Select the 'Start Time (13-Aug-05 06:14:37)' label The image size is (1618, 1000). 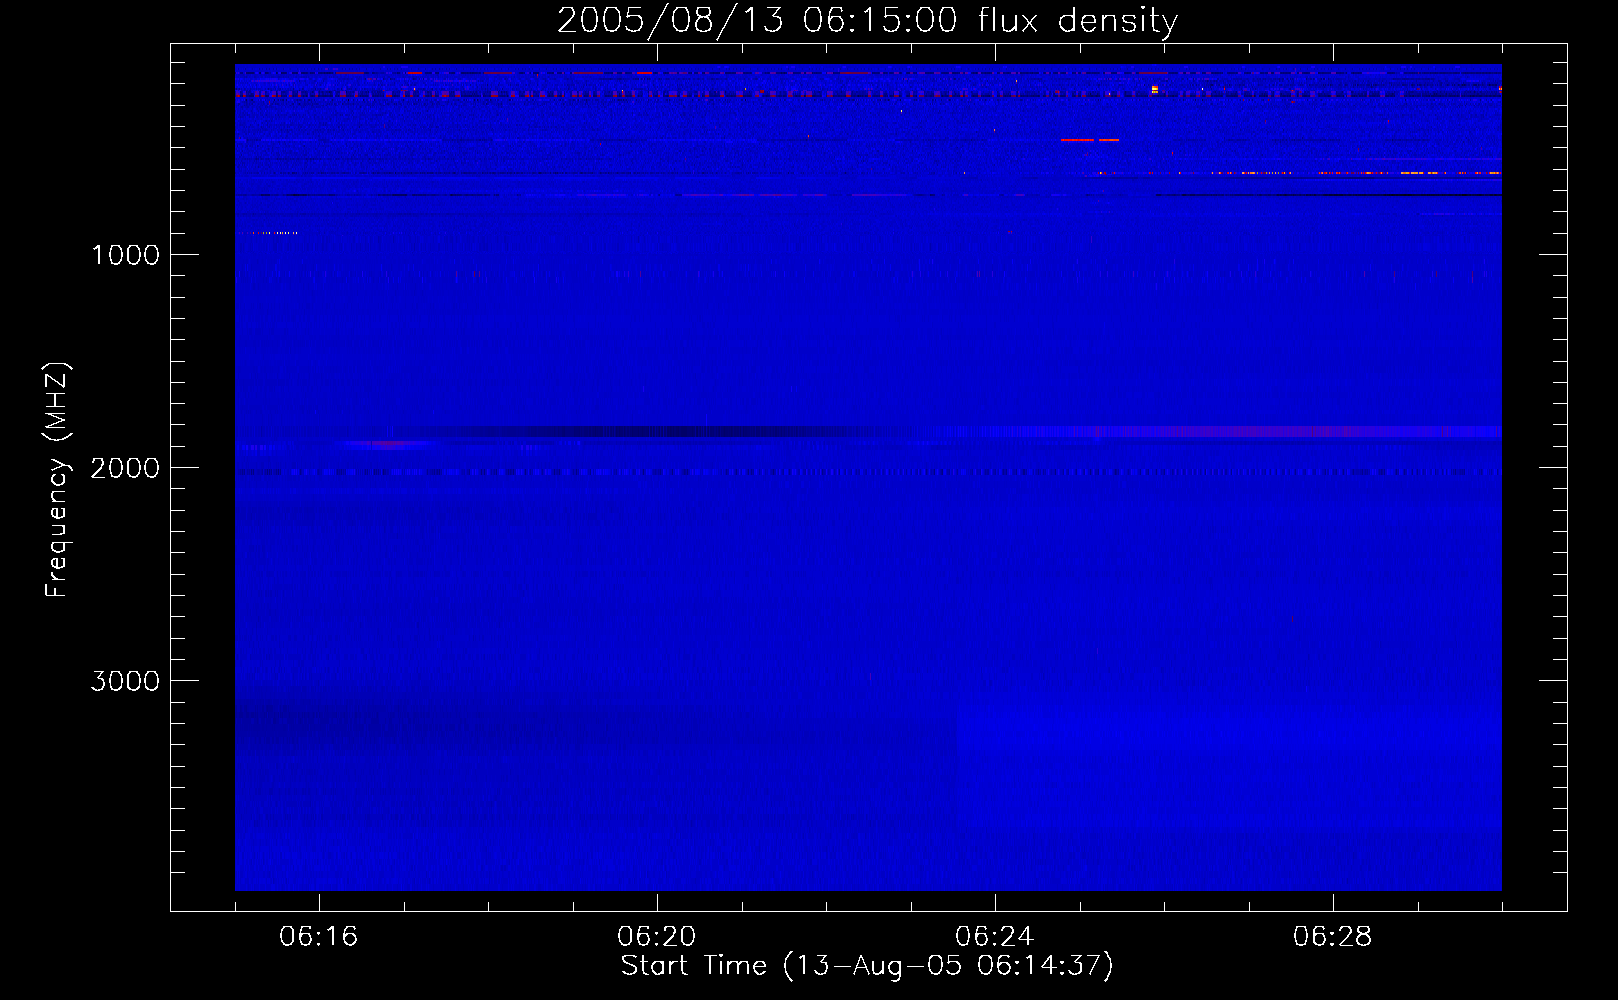coord(867,966)
